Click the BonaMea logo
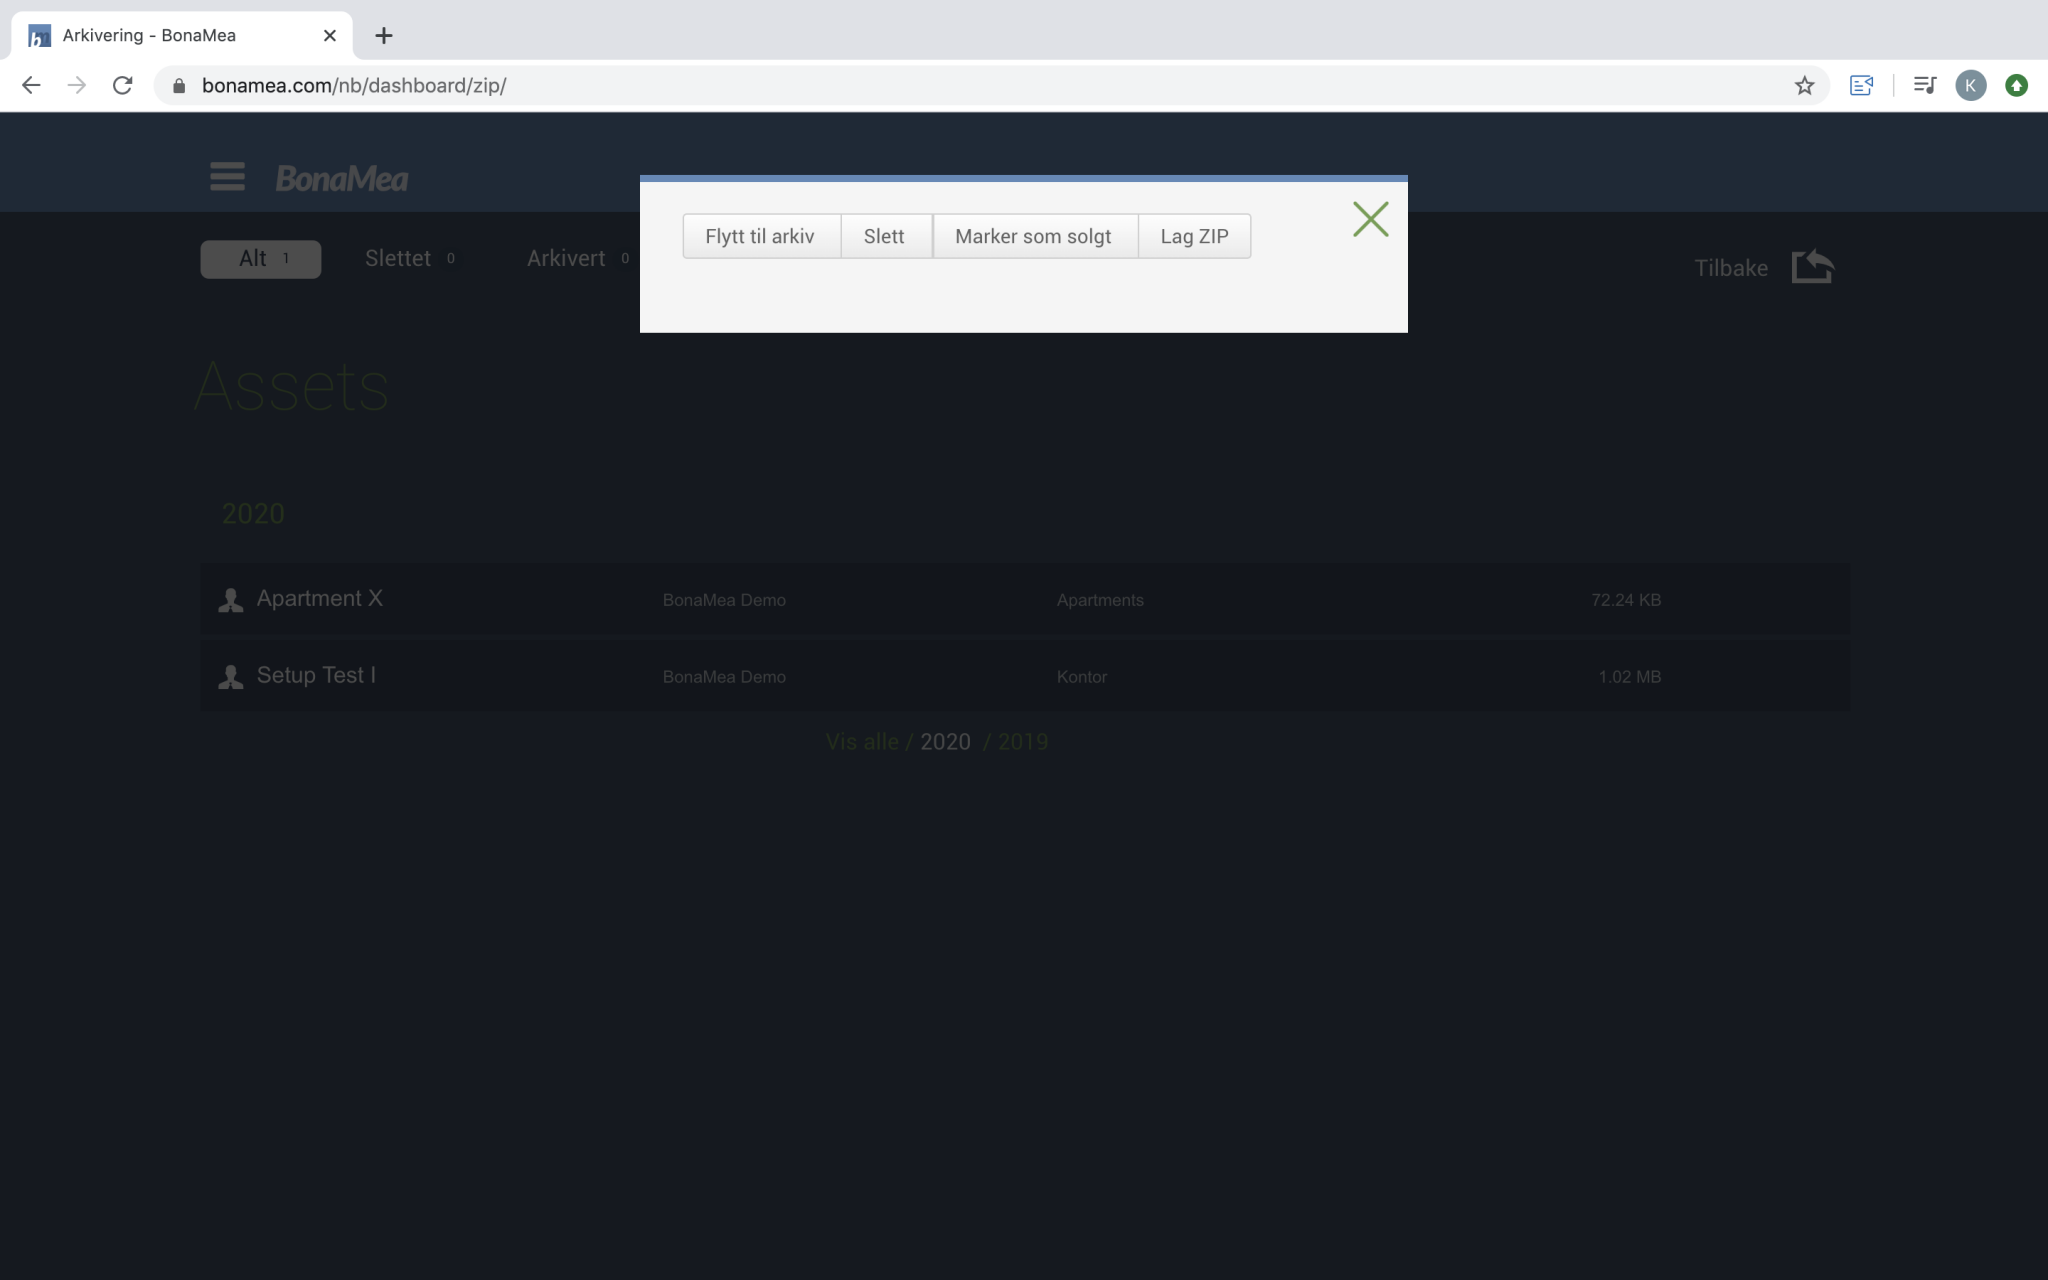 click(341, 179)
